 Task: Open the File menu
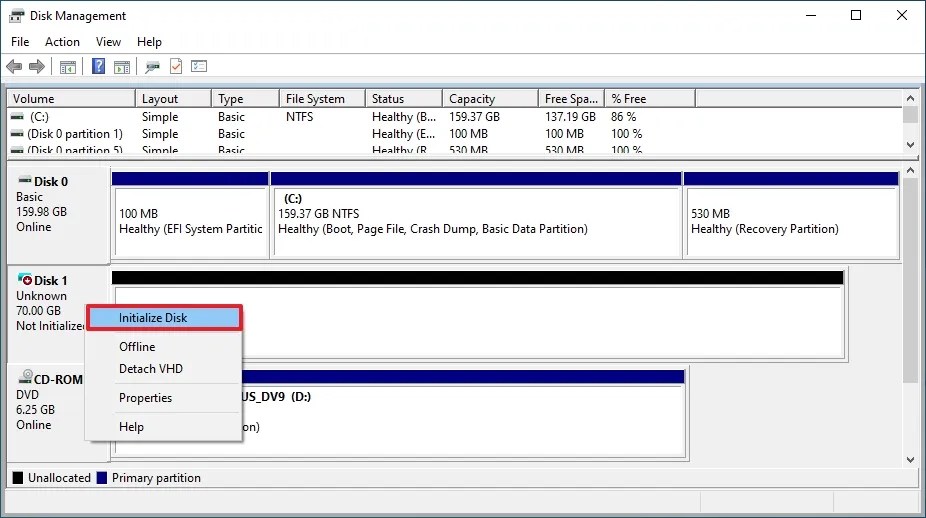tap(20, 42)
